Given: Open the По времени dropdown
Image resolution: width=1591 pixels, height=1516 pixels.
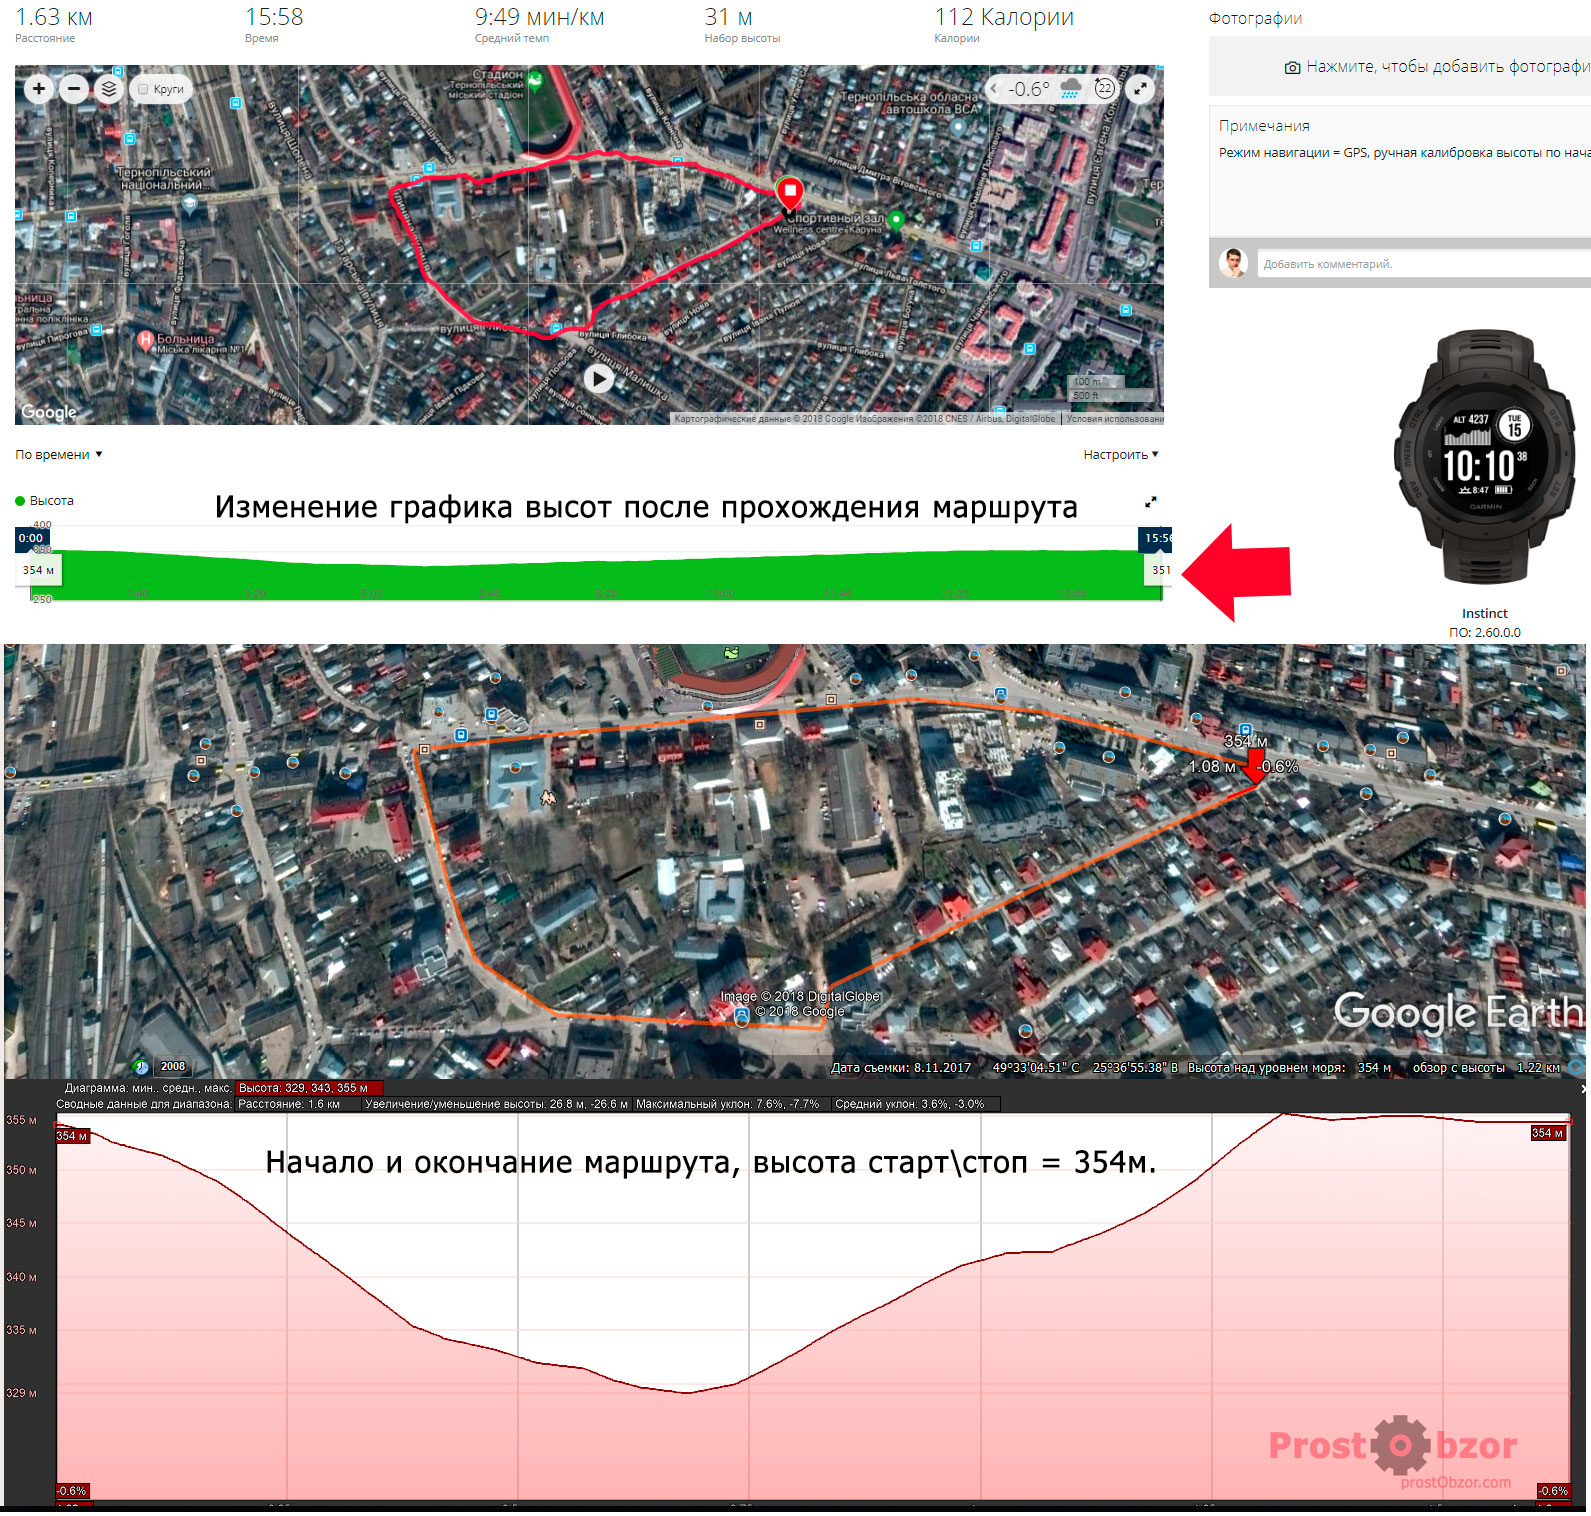Looking at the screenshot, I should 59,455.
